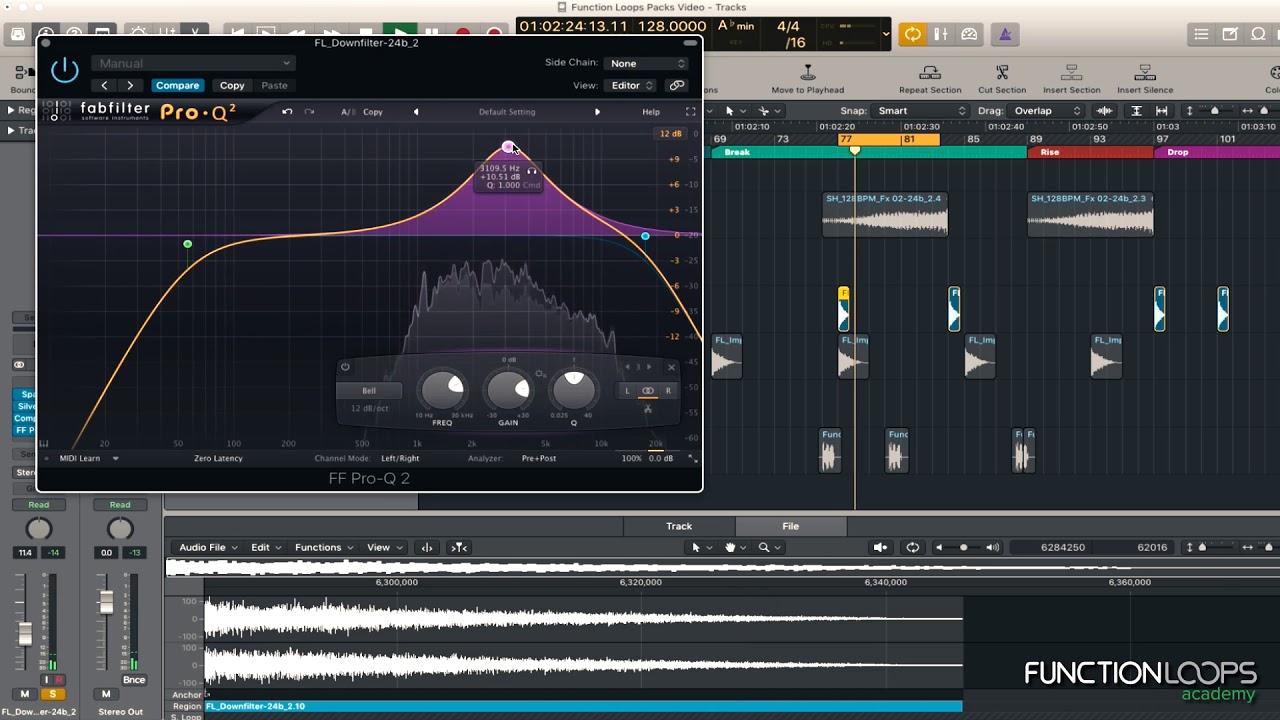Toggle the selected band enable button
Viewport: 1280px width, 720px height.
(x=345, y=367)
